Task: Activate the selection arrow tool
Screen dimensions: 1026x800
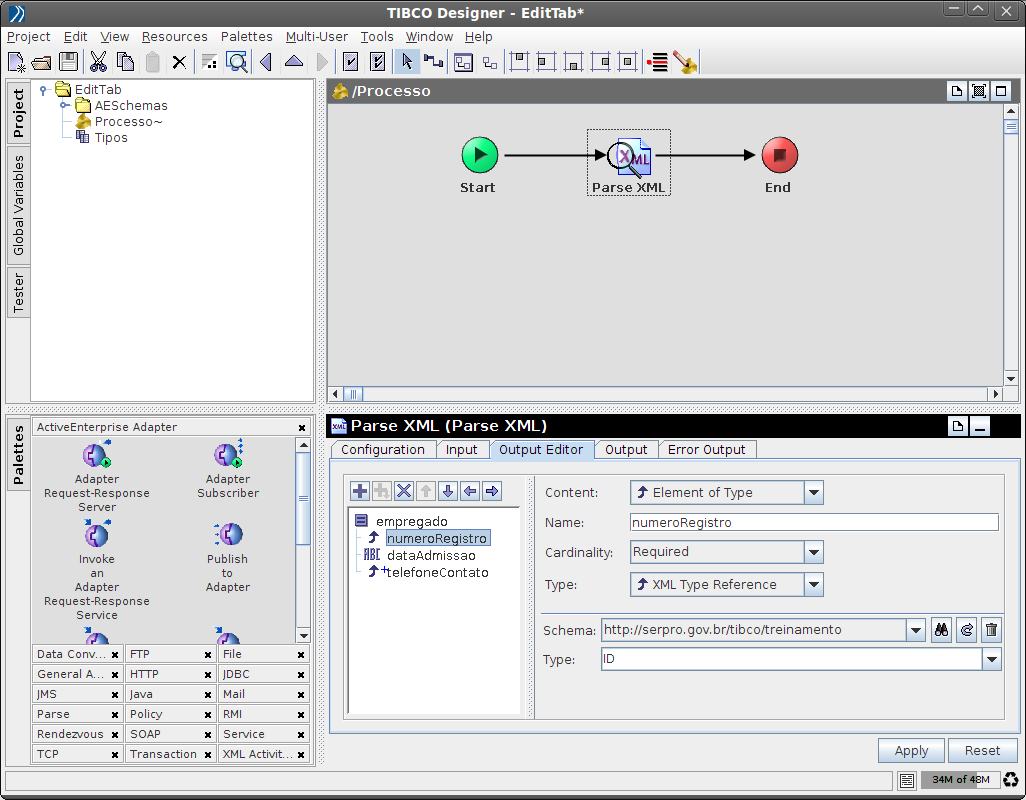Action: click(407, 62)
